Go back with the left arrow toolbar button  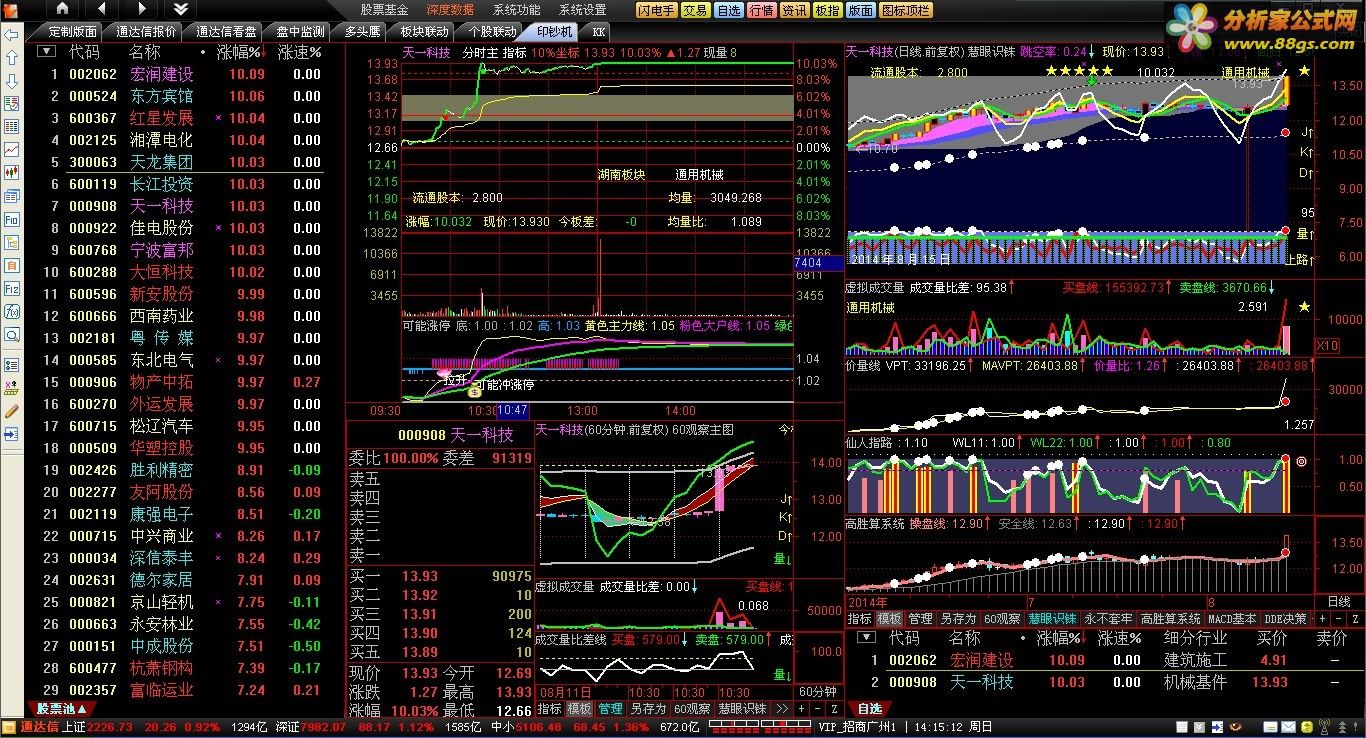102,9
